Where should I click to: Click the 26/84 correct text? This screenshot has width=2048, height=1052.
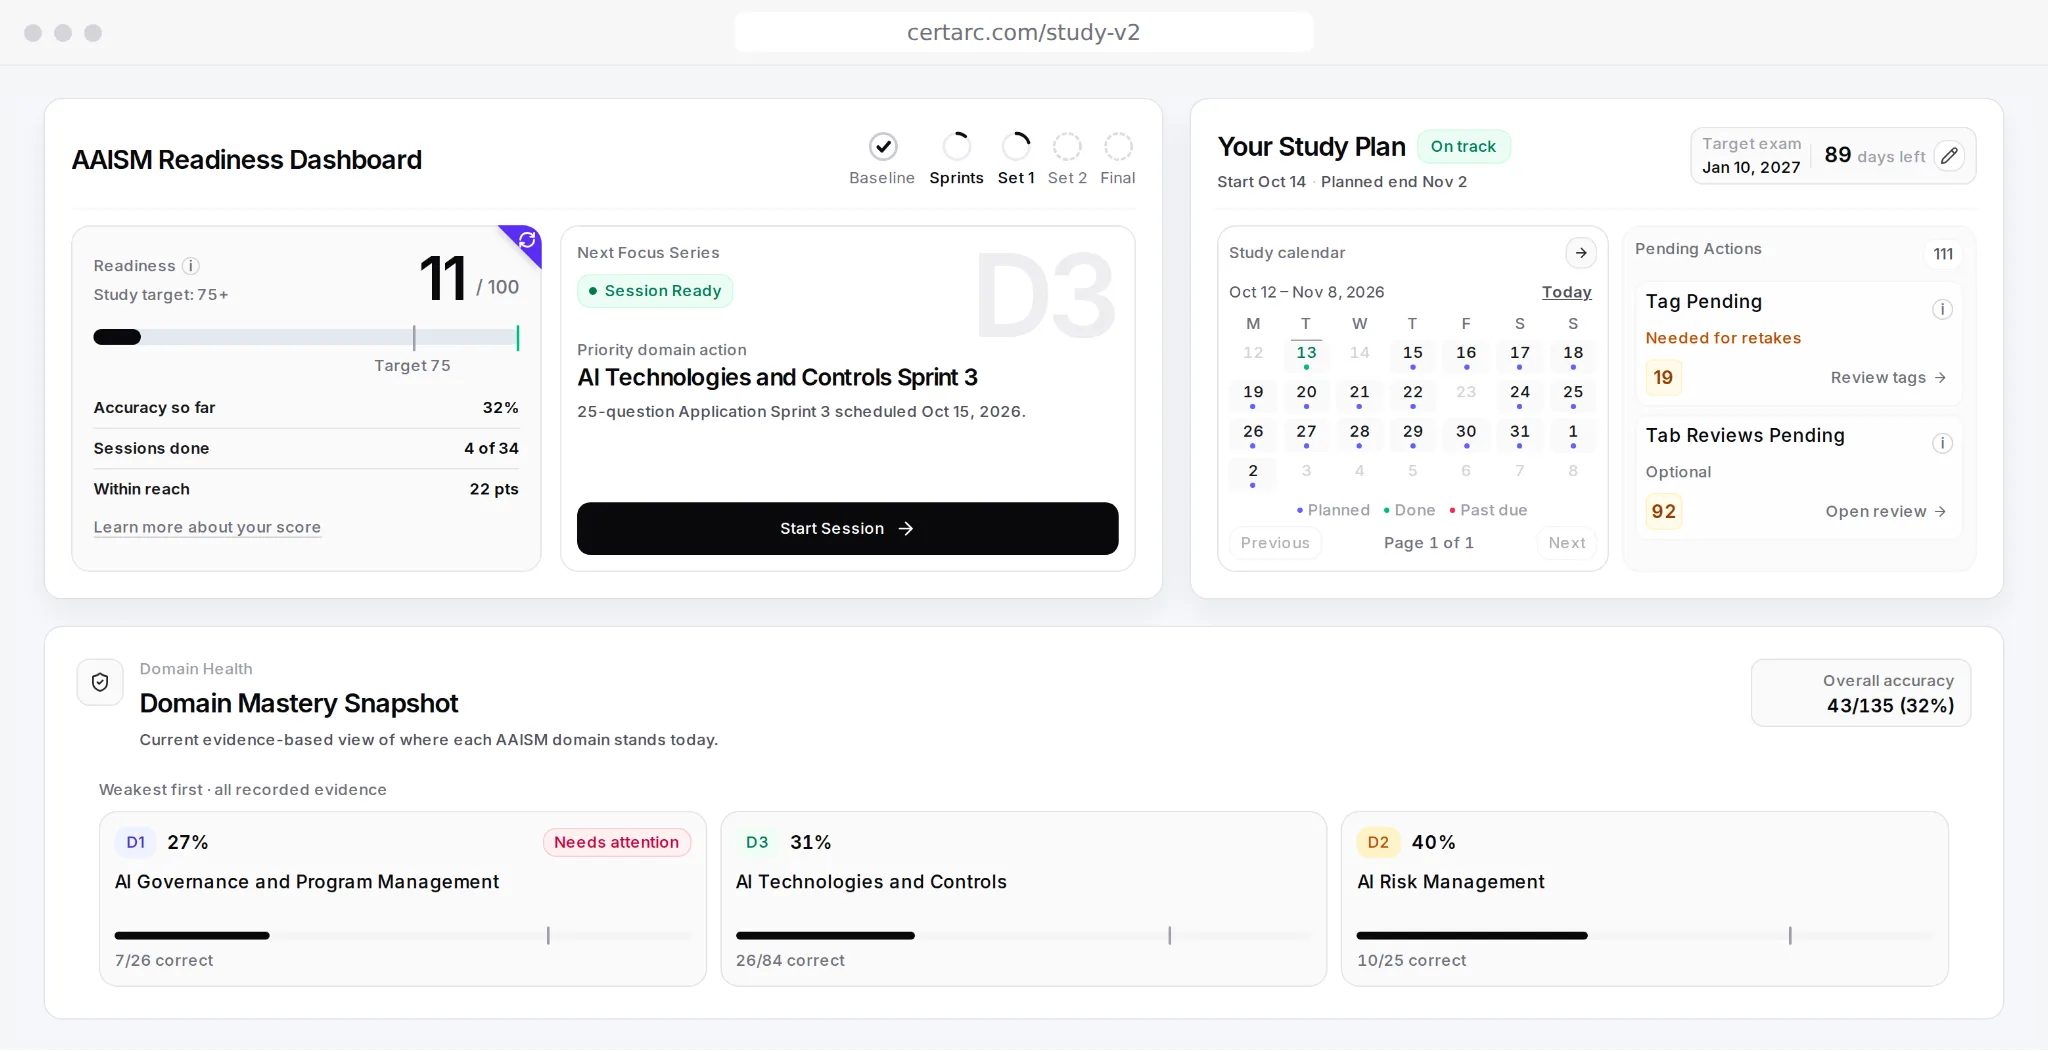790,960
